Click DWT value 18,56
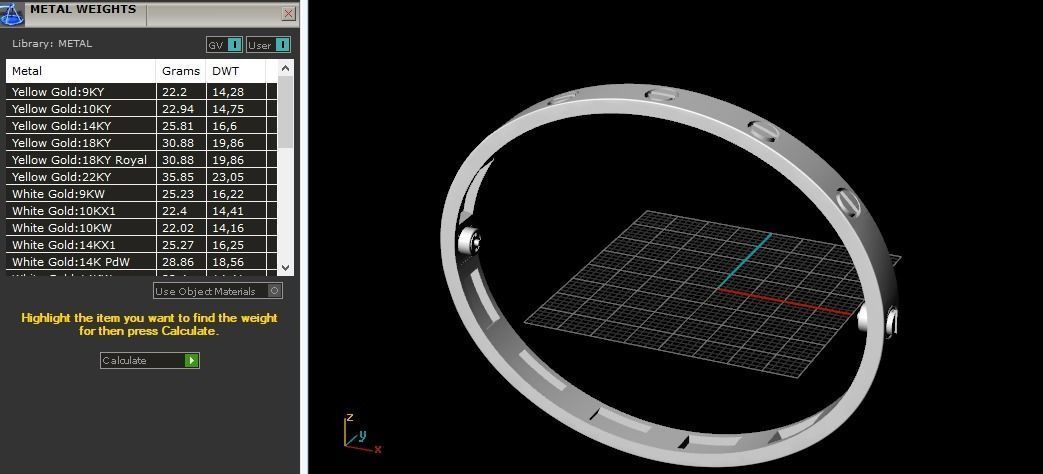Image resolution: width=1043 pixels, height=474 pixels. coord(228,262)
